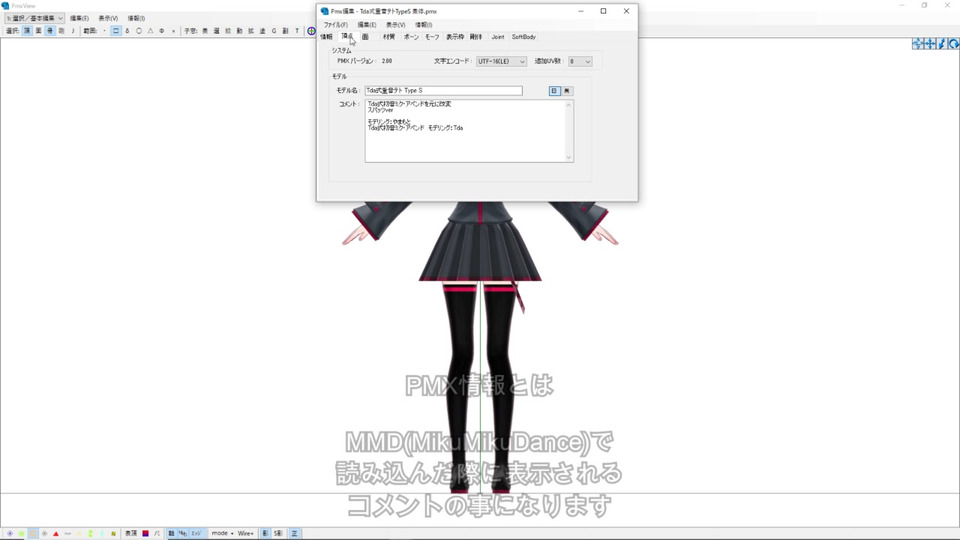Select Japanese (日) language toggle

coord(554,91)
